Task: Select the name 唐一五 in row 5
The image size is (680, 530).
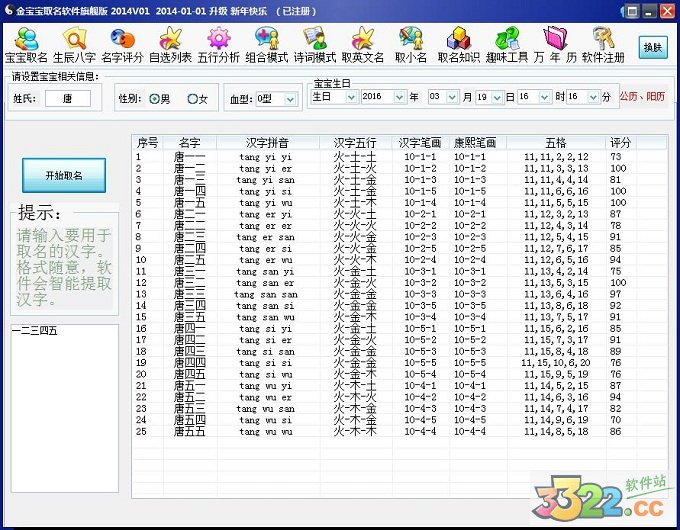Action: click(190, 203)
